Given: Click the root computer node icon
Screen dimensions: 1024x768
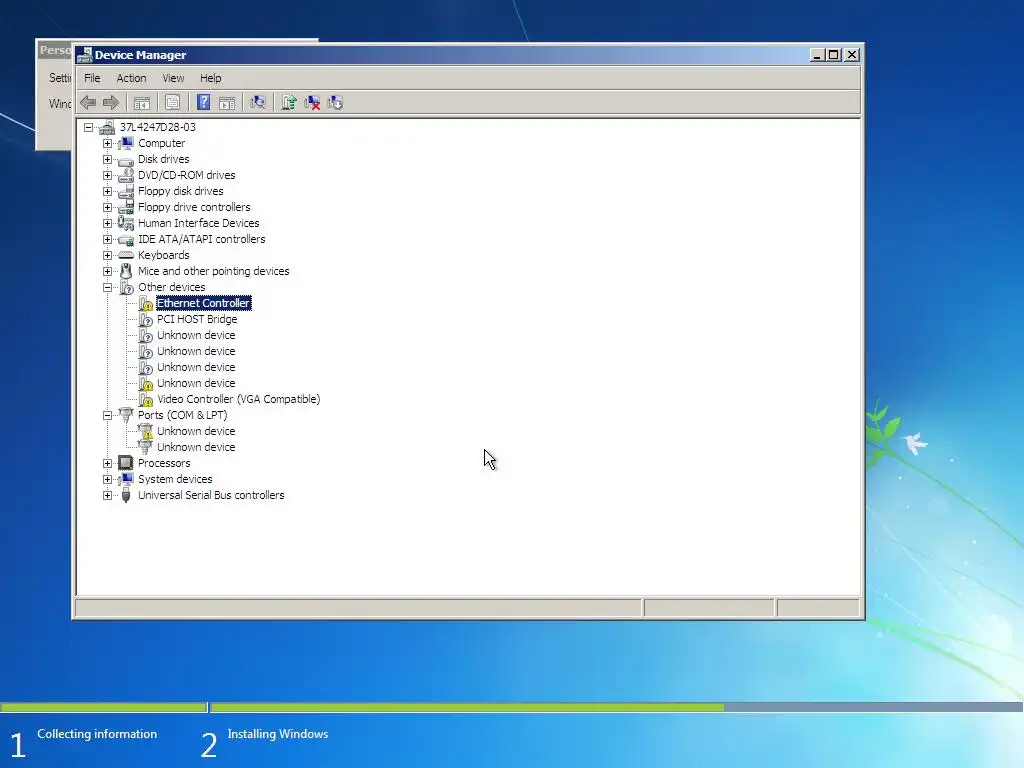Looking at the screenshot, I should [x=107, y=127].
